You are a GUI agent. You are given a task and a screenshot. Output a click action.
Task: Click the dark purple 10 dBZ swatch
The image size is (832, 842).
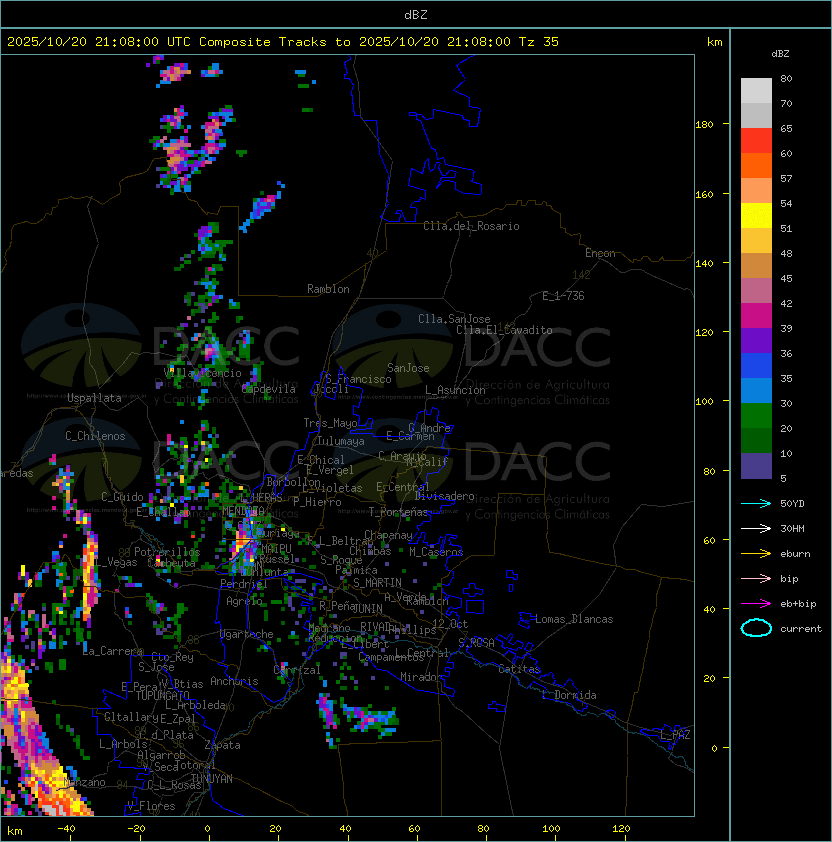click(756, 466)
